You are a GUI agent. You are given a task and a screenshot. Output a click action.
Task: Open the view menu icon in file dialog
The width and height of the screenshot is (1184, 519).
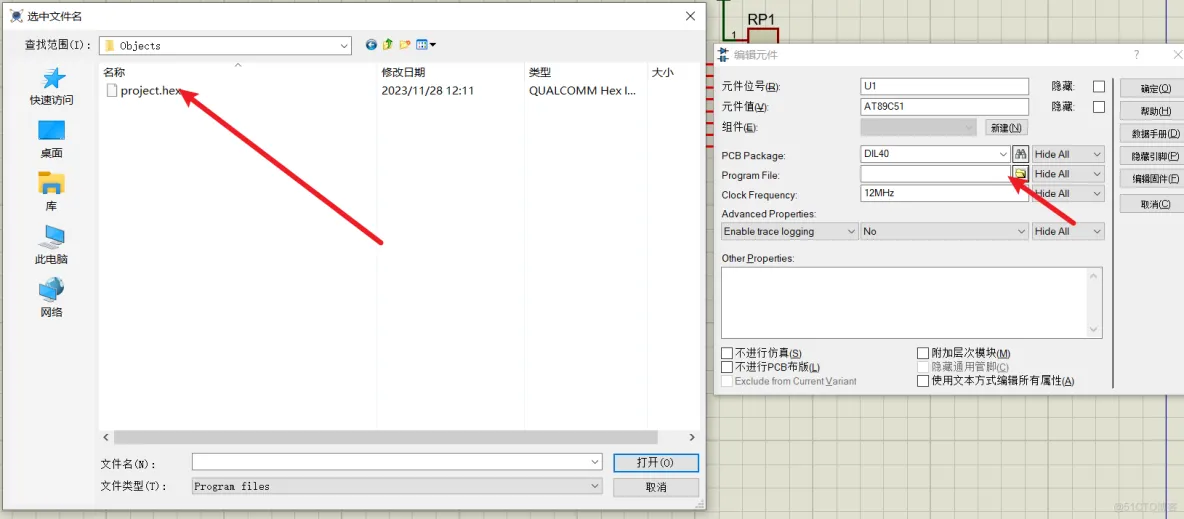tap(427, 45)
